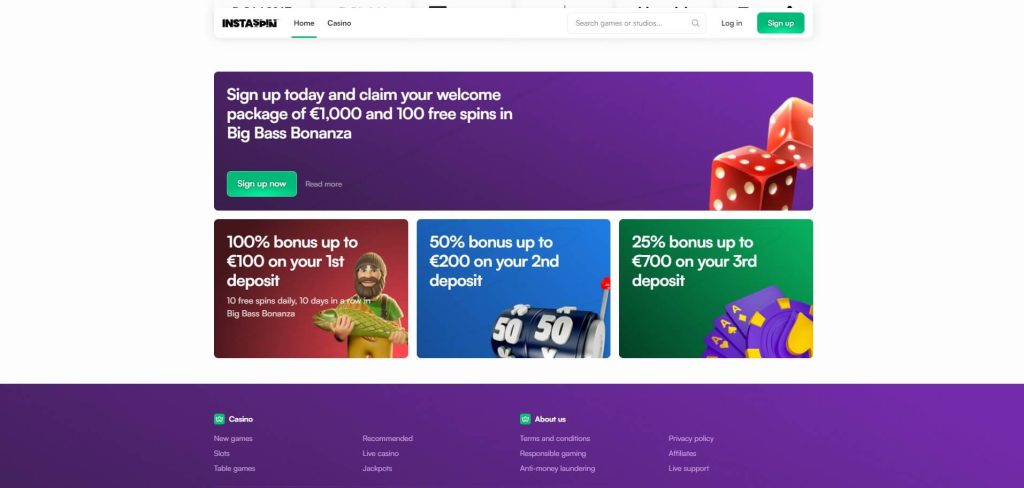Open the Read more link
1024x488 pixels.
pos(323,184)
